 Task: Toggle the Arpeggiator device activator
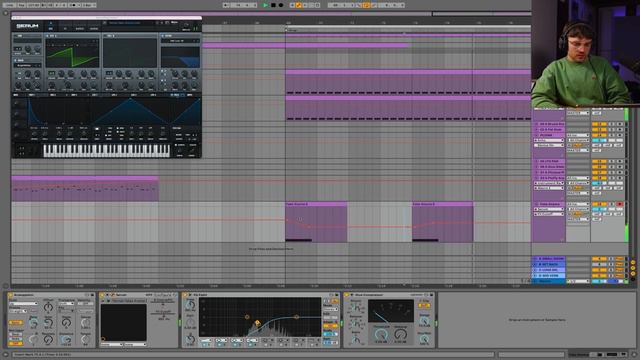11,295
